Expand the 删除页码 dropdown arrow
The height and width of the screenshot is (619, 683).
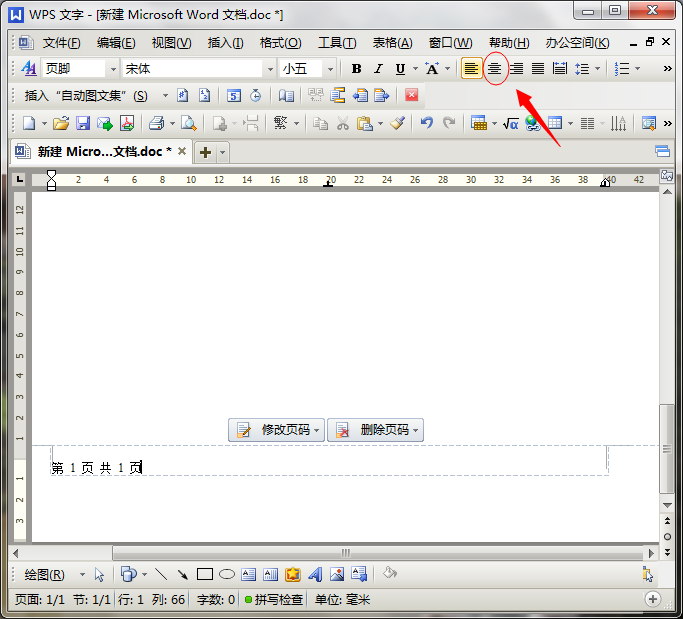[x=416, y=430]
